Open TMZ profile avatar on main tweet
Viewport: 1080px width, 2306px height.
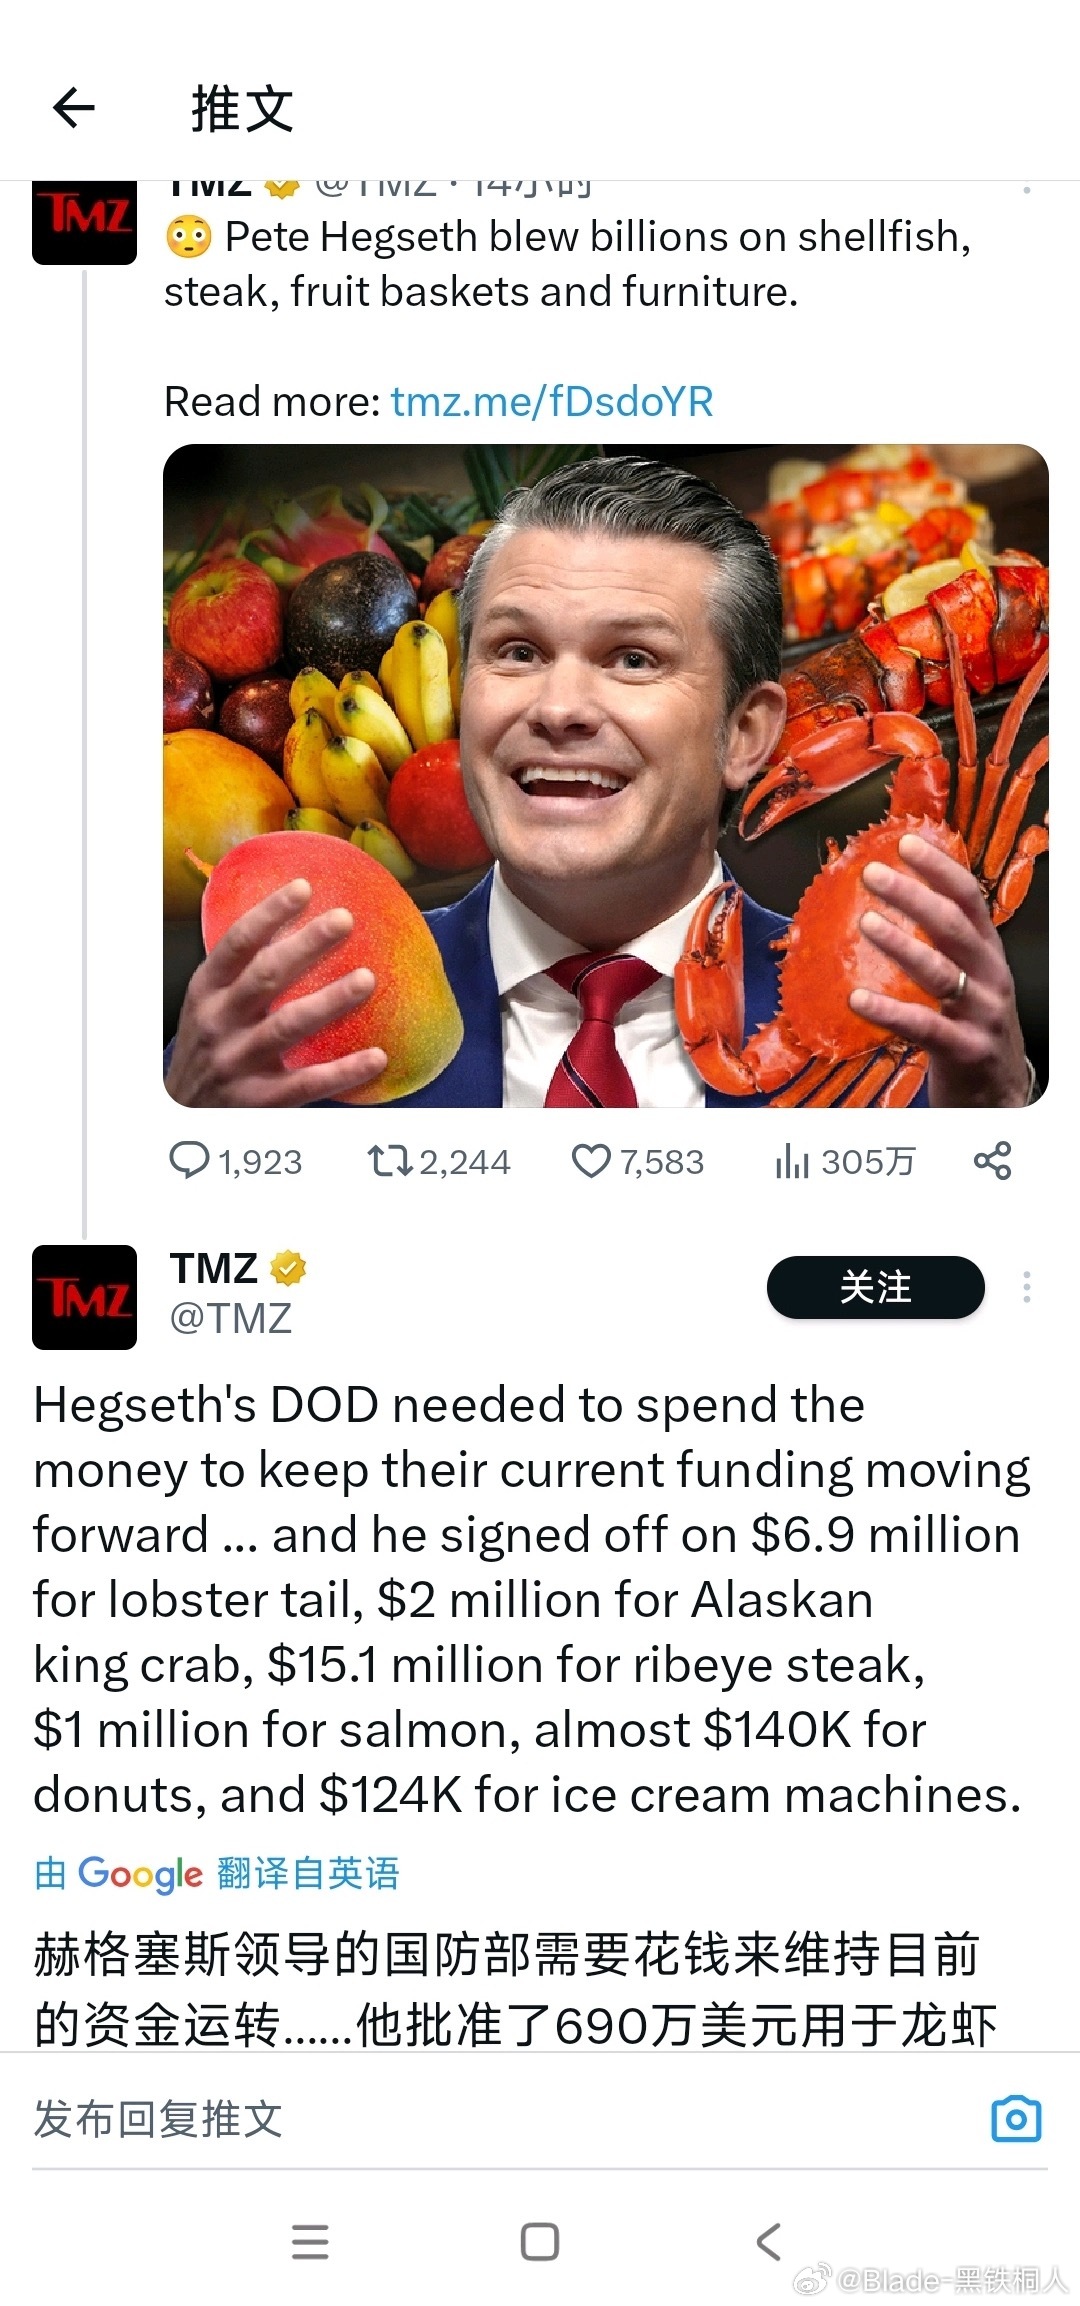(x=84, y=1297)
